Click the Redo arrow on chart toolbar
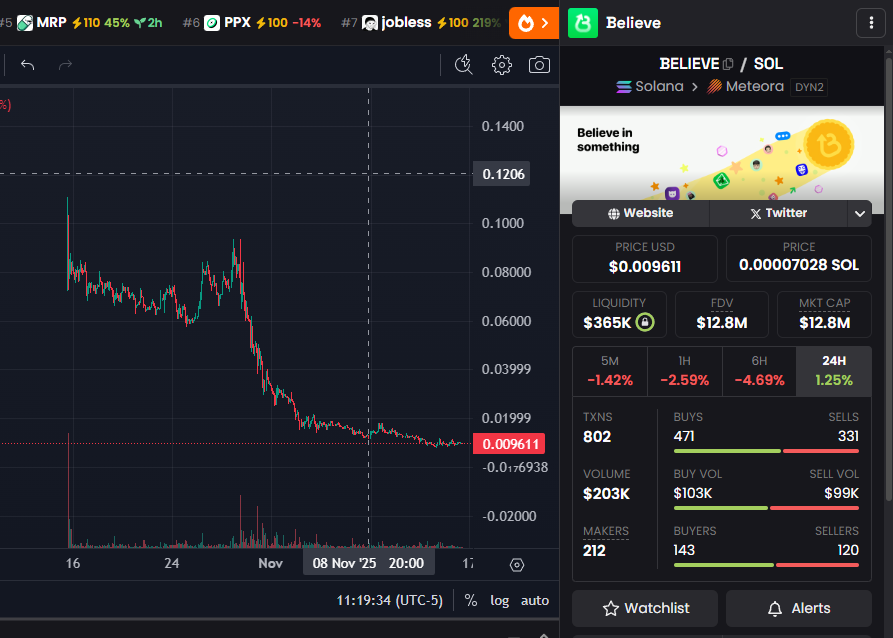893x638 pixels. (63, 63)
